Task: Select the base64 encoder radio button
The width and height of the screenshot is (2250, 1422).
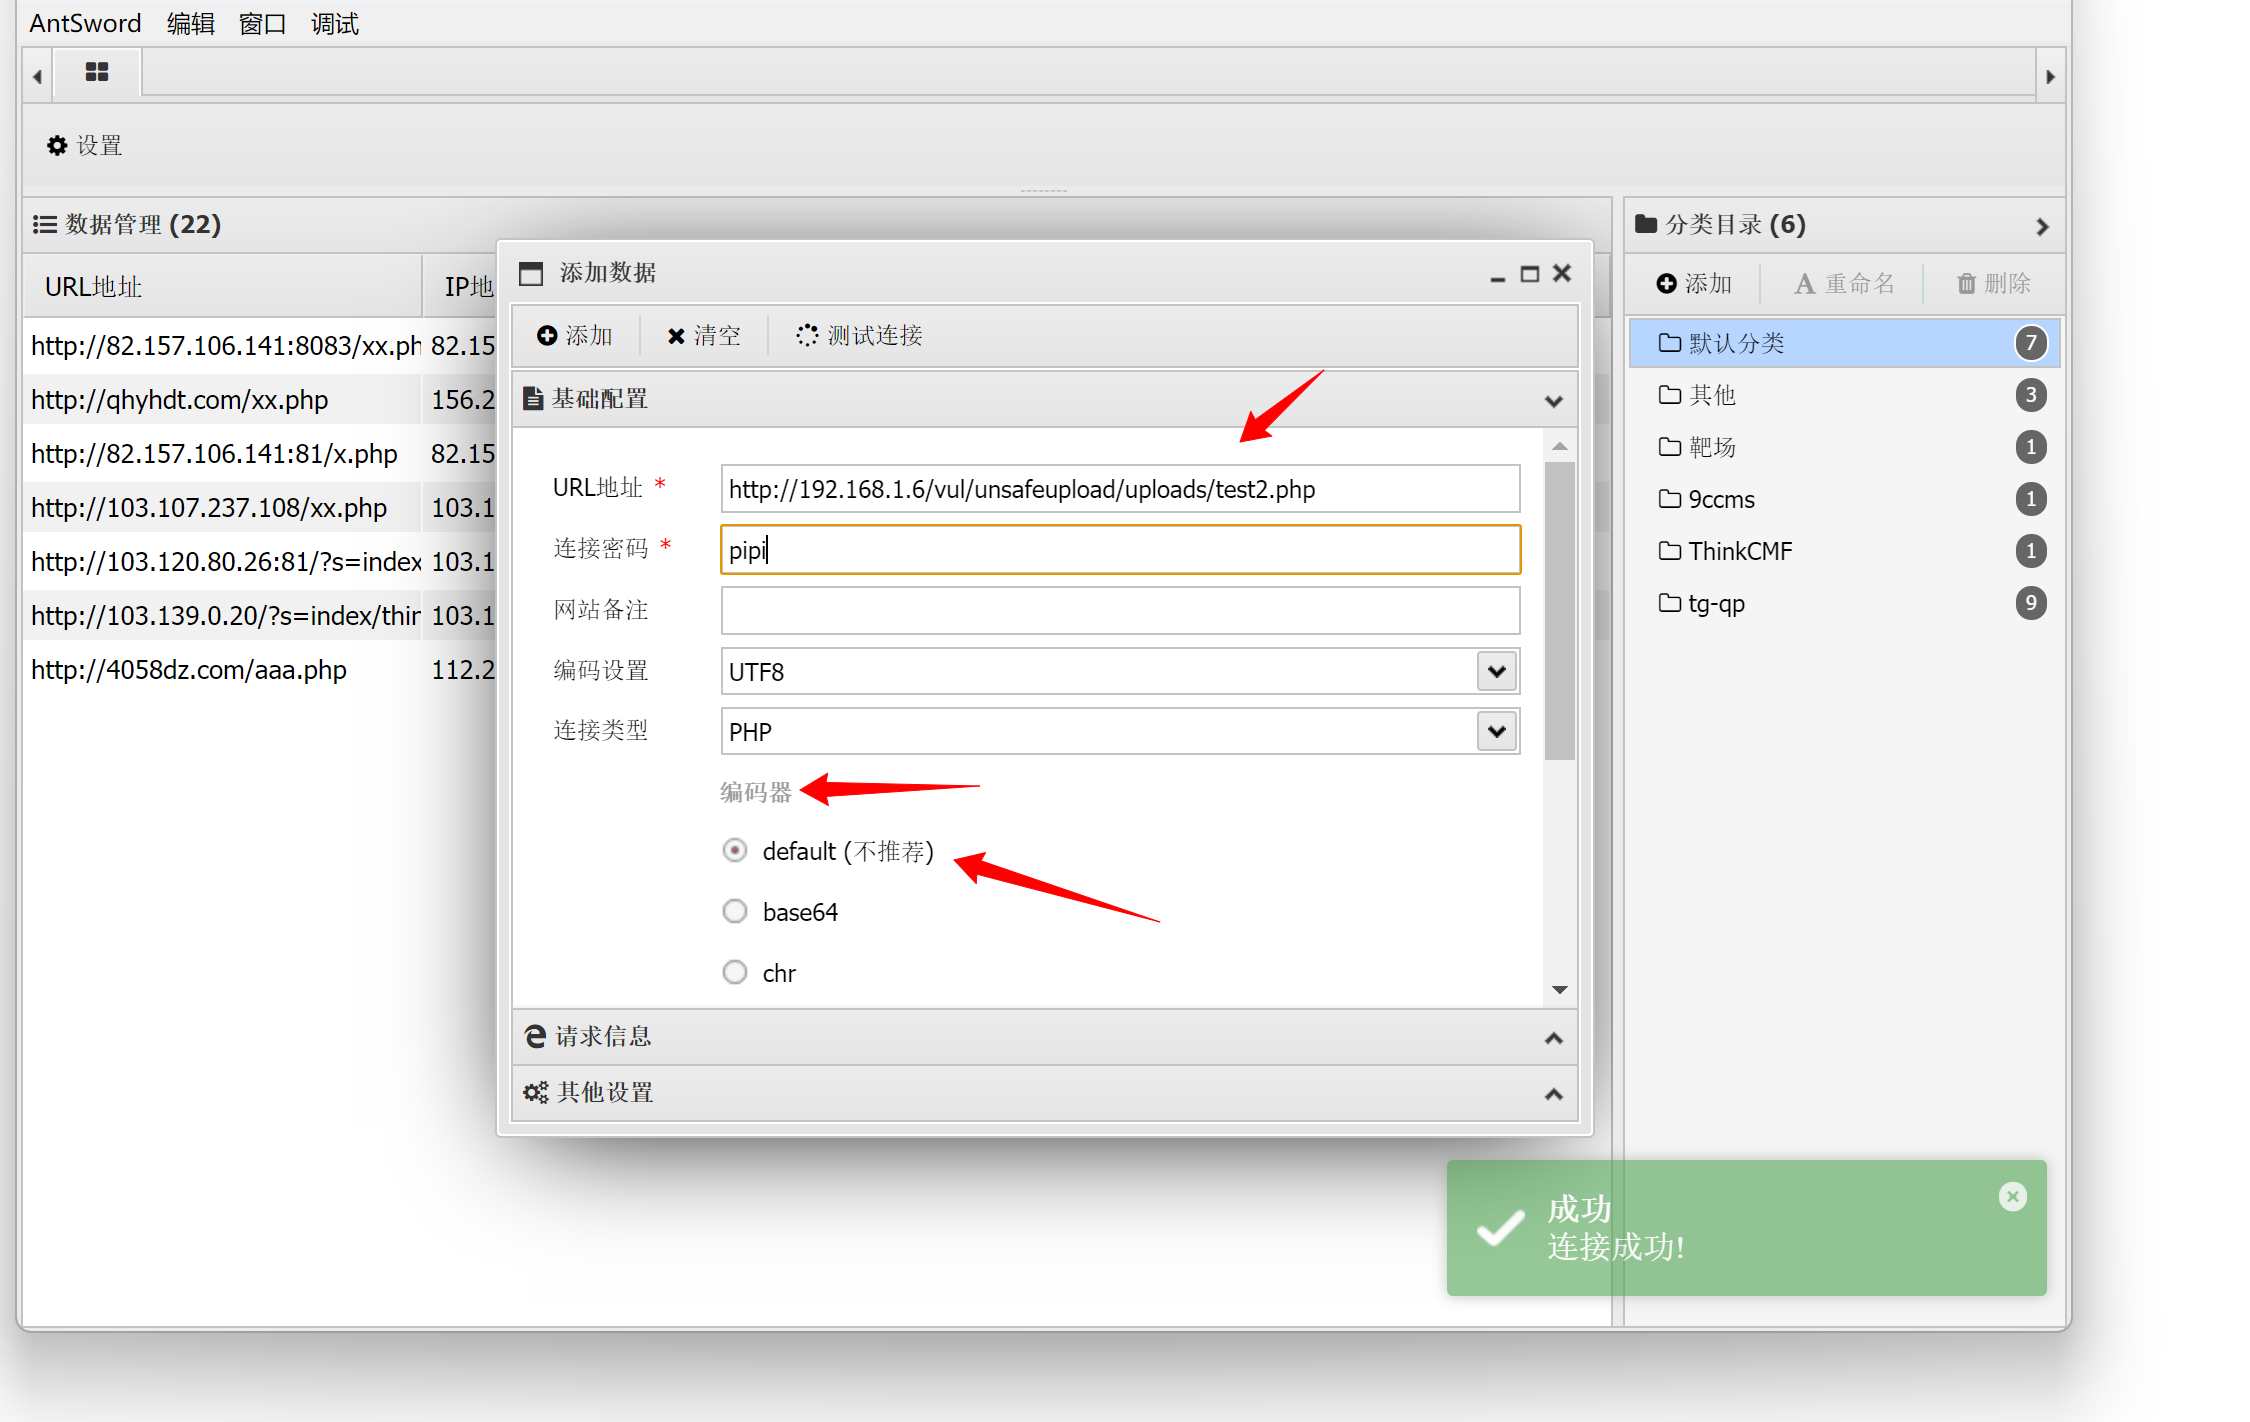Action: tap(735, 911)
